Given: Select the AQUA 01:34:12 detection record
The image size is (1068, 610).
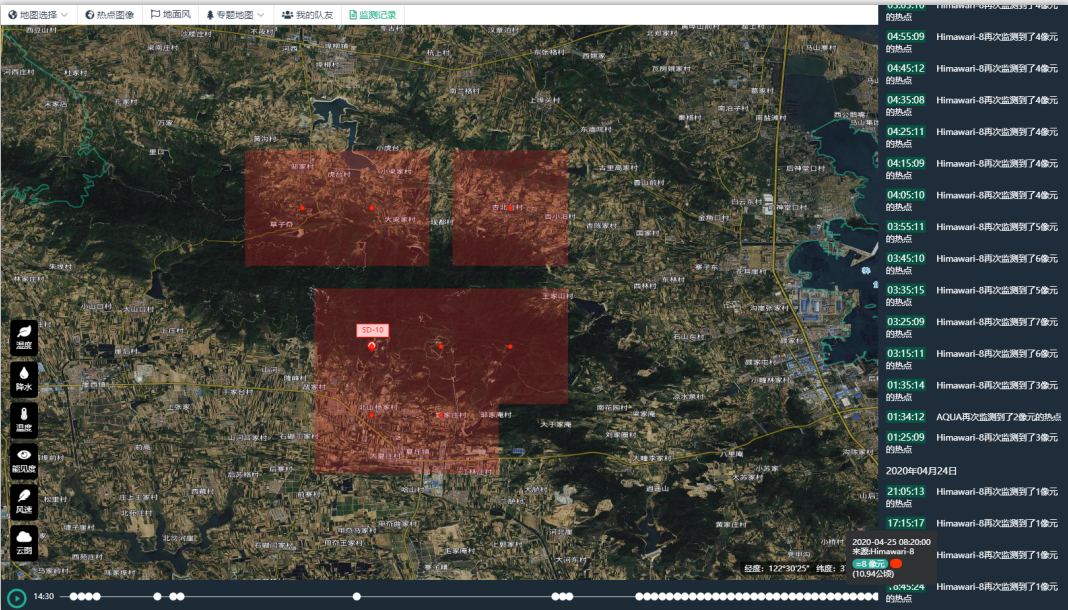Looking at the screenshot, I should [x=972, y=417].
